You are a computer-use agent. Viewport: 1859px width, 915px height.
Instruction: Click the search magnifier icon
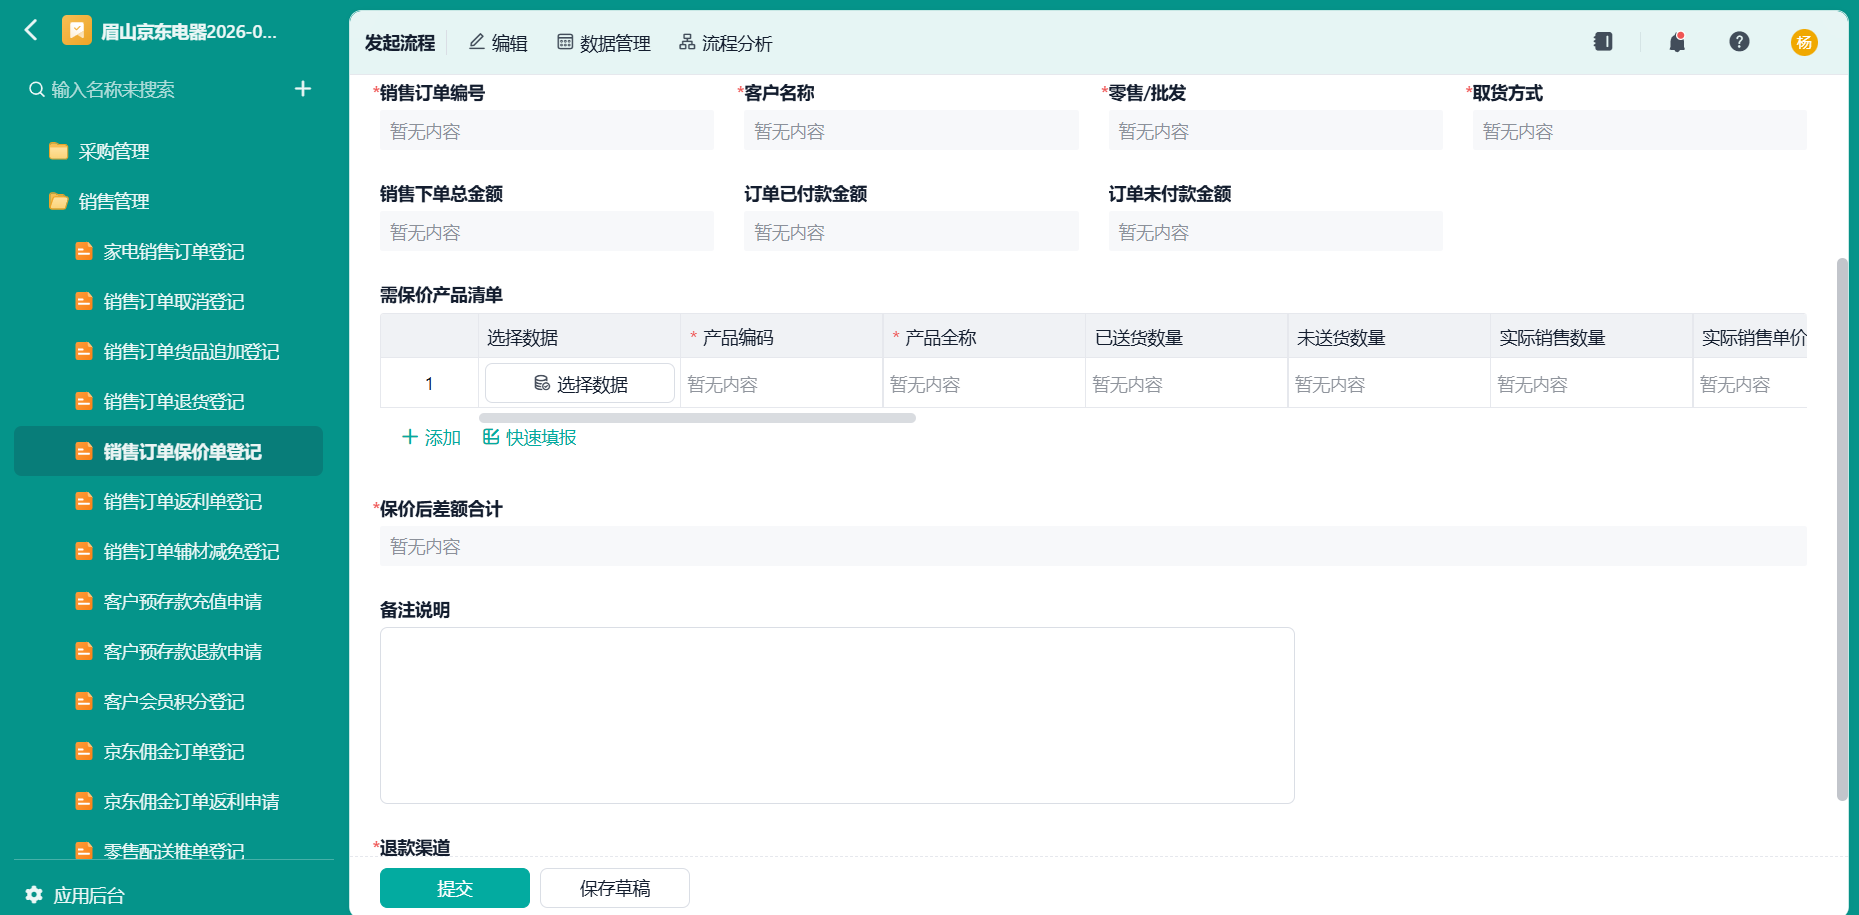click(x=36, y=89)
